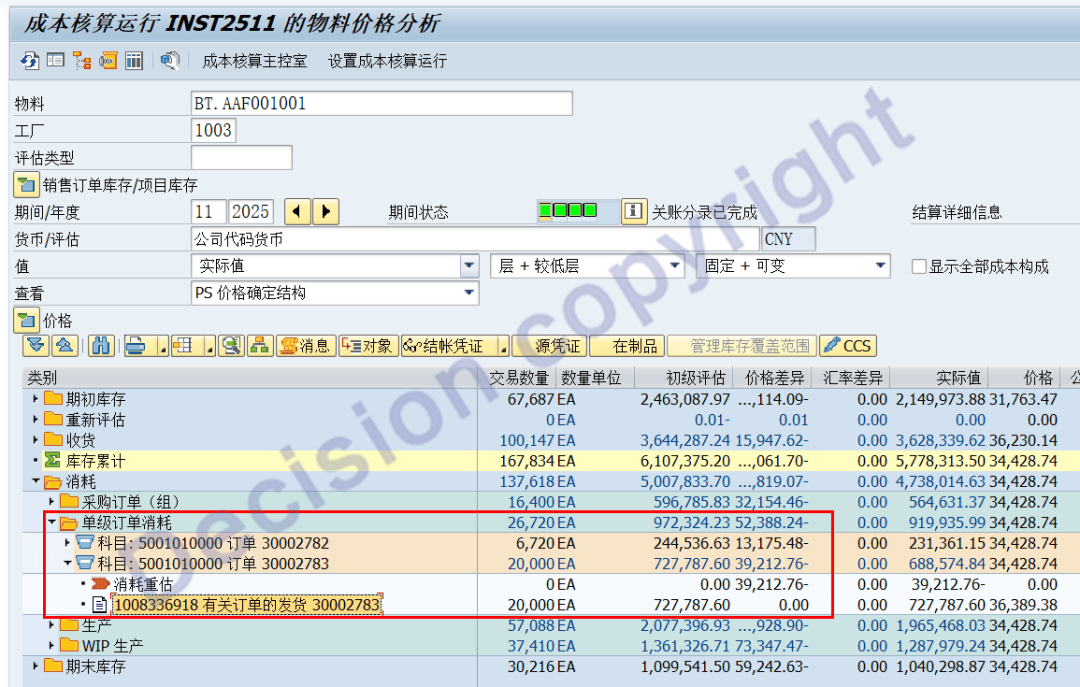Screen dimensions: 1080x687
Task: Collapse the 单级订单消耗 tree node
Action: click(x=51, y=522)
